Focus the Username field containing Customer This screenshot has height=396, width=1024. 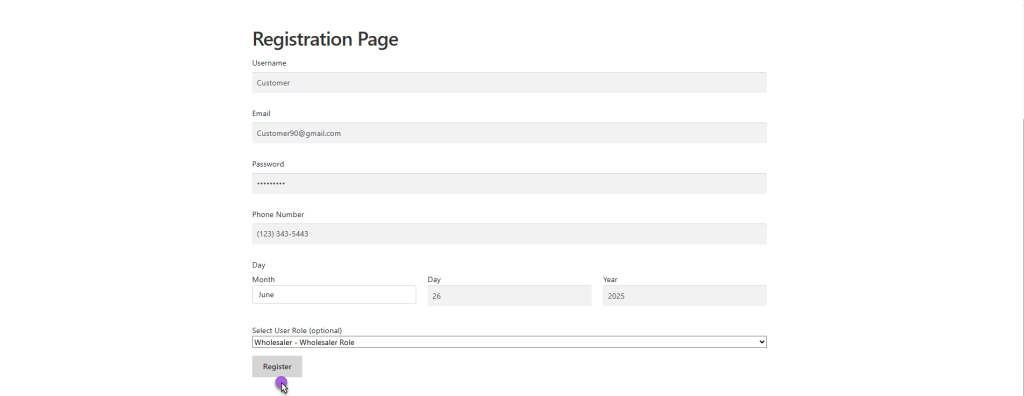(509, 83)
